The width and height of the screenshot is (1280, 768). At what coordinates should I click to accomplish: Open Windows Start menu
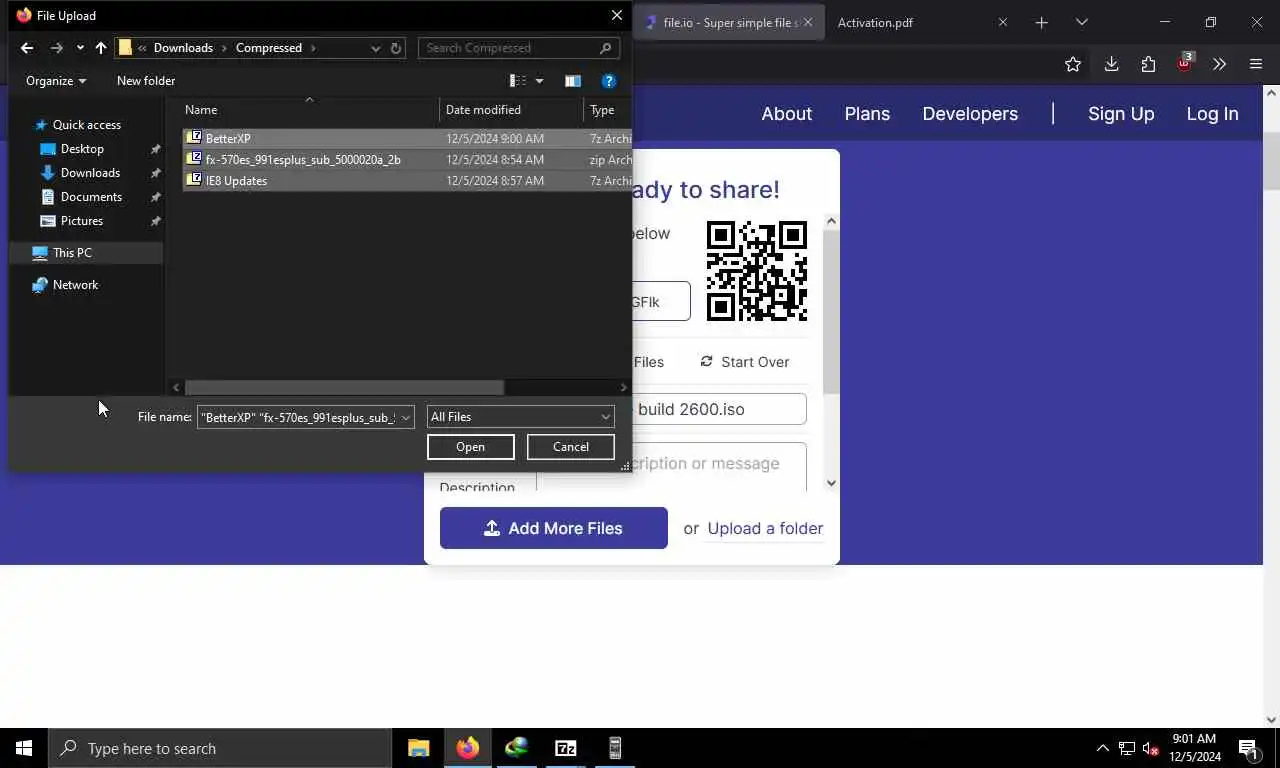click(24, 748)
